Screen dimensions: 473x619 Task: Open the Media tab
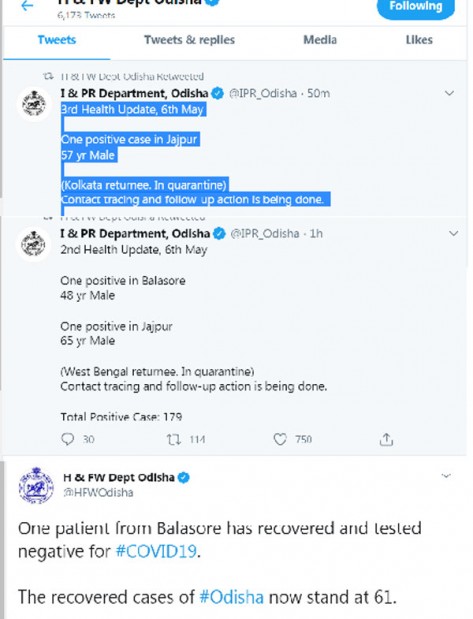pos(320,40)
